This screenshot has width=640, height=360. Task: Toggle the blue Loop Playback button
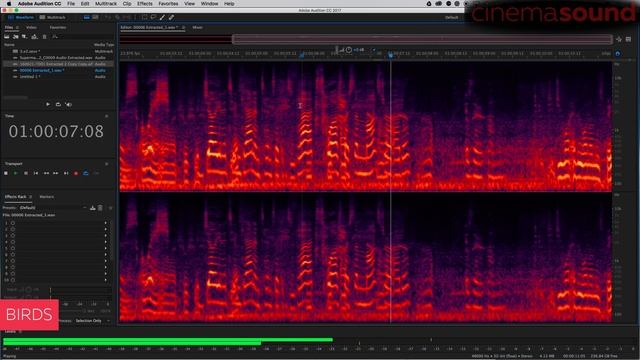[x=86, y=173]
